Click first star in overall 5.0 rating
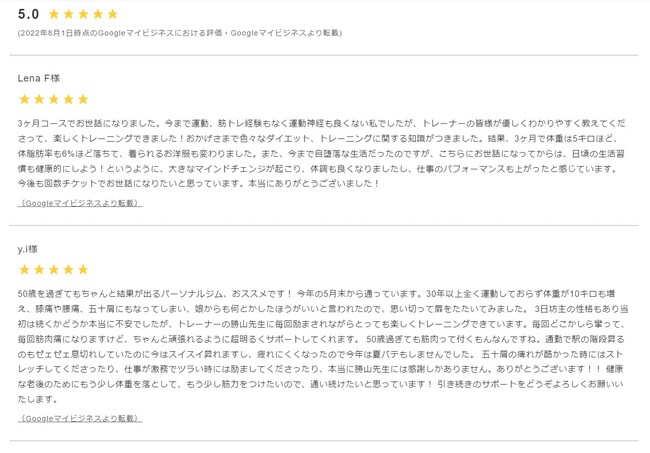Screen dimensions: 650x453 pyautogui.click(x=54, y=15)
